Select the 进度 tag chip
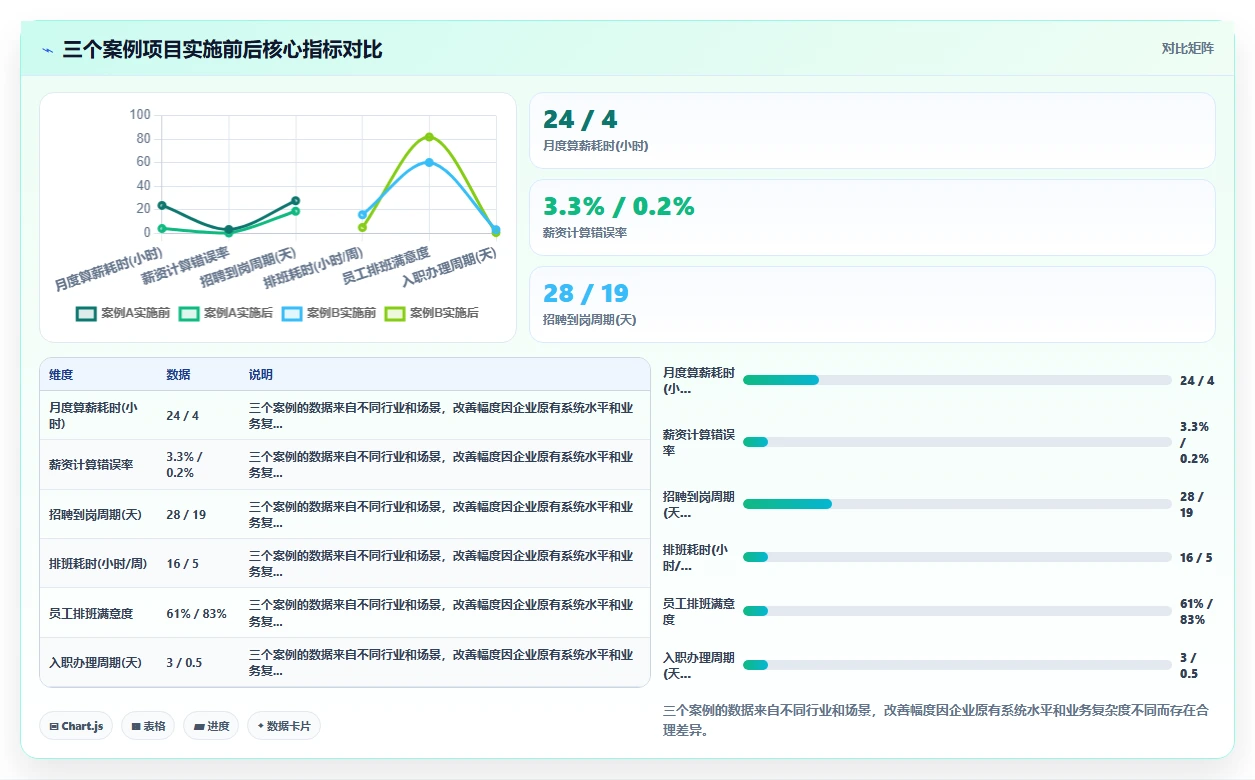1255x780 pixels. click(211, 726)
